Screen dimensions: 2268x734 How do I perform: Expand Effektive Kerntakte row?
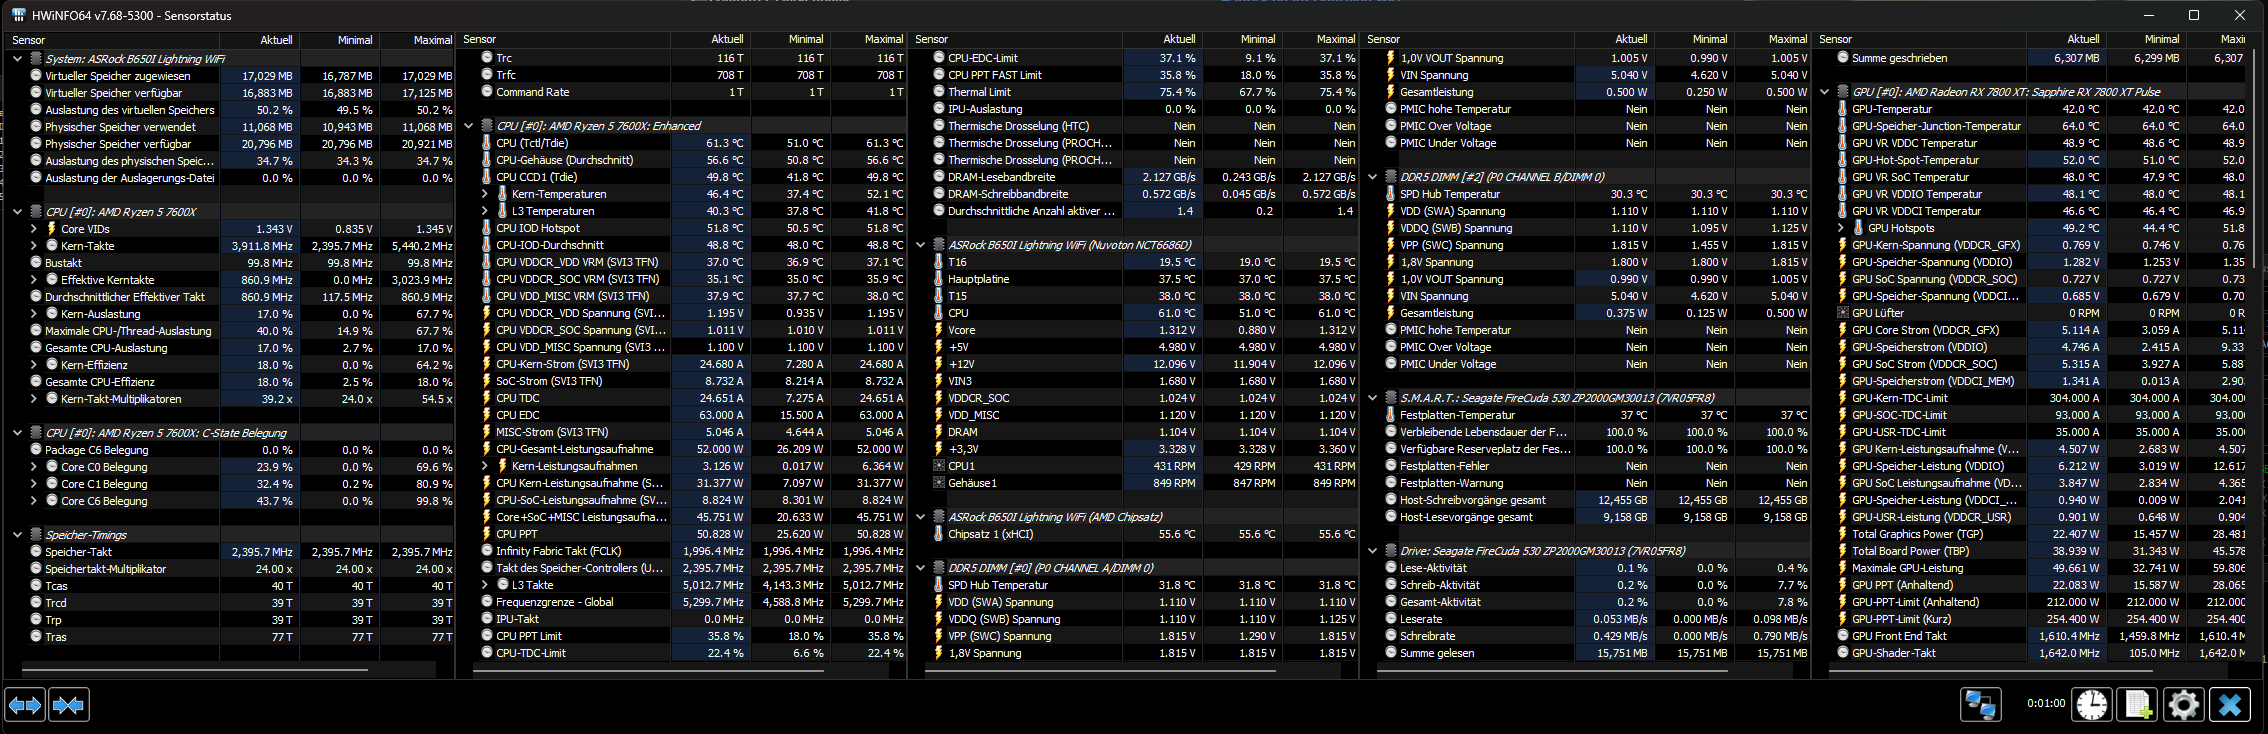[x=34, y=280]
